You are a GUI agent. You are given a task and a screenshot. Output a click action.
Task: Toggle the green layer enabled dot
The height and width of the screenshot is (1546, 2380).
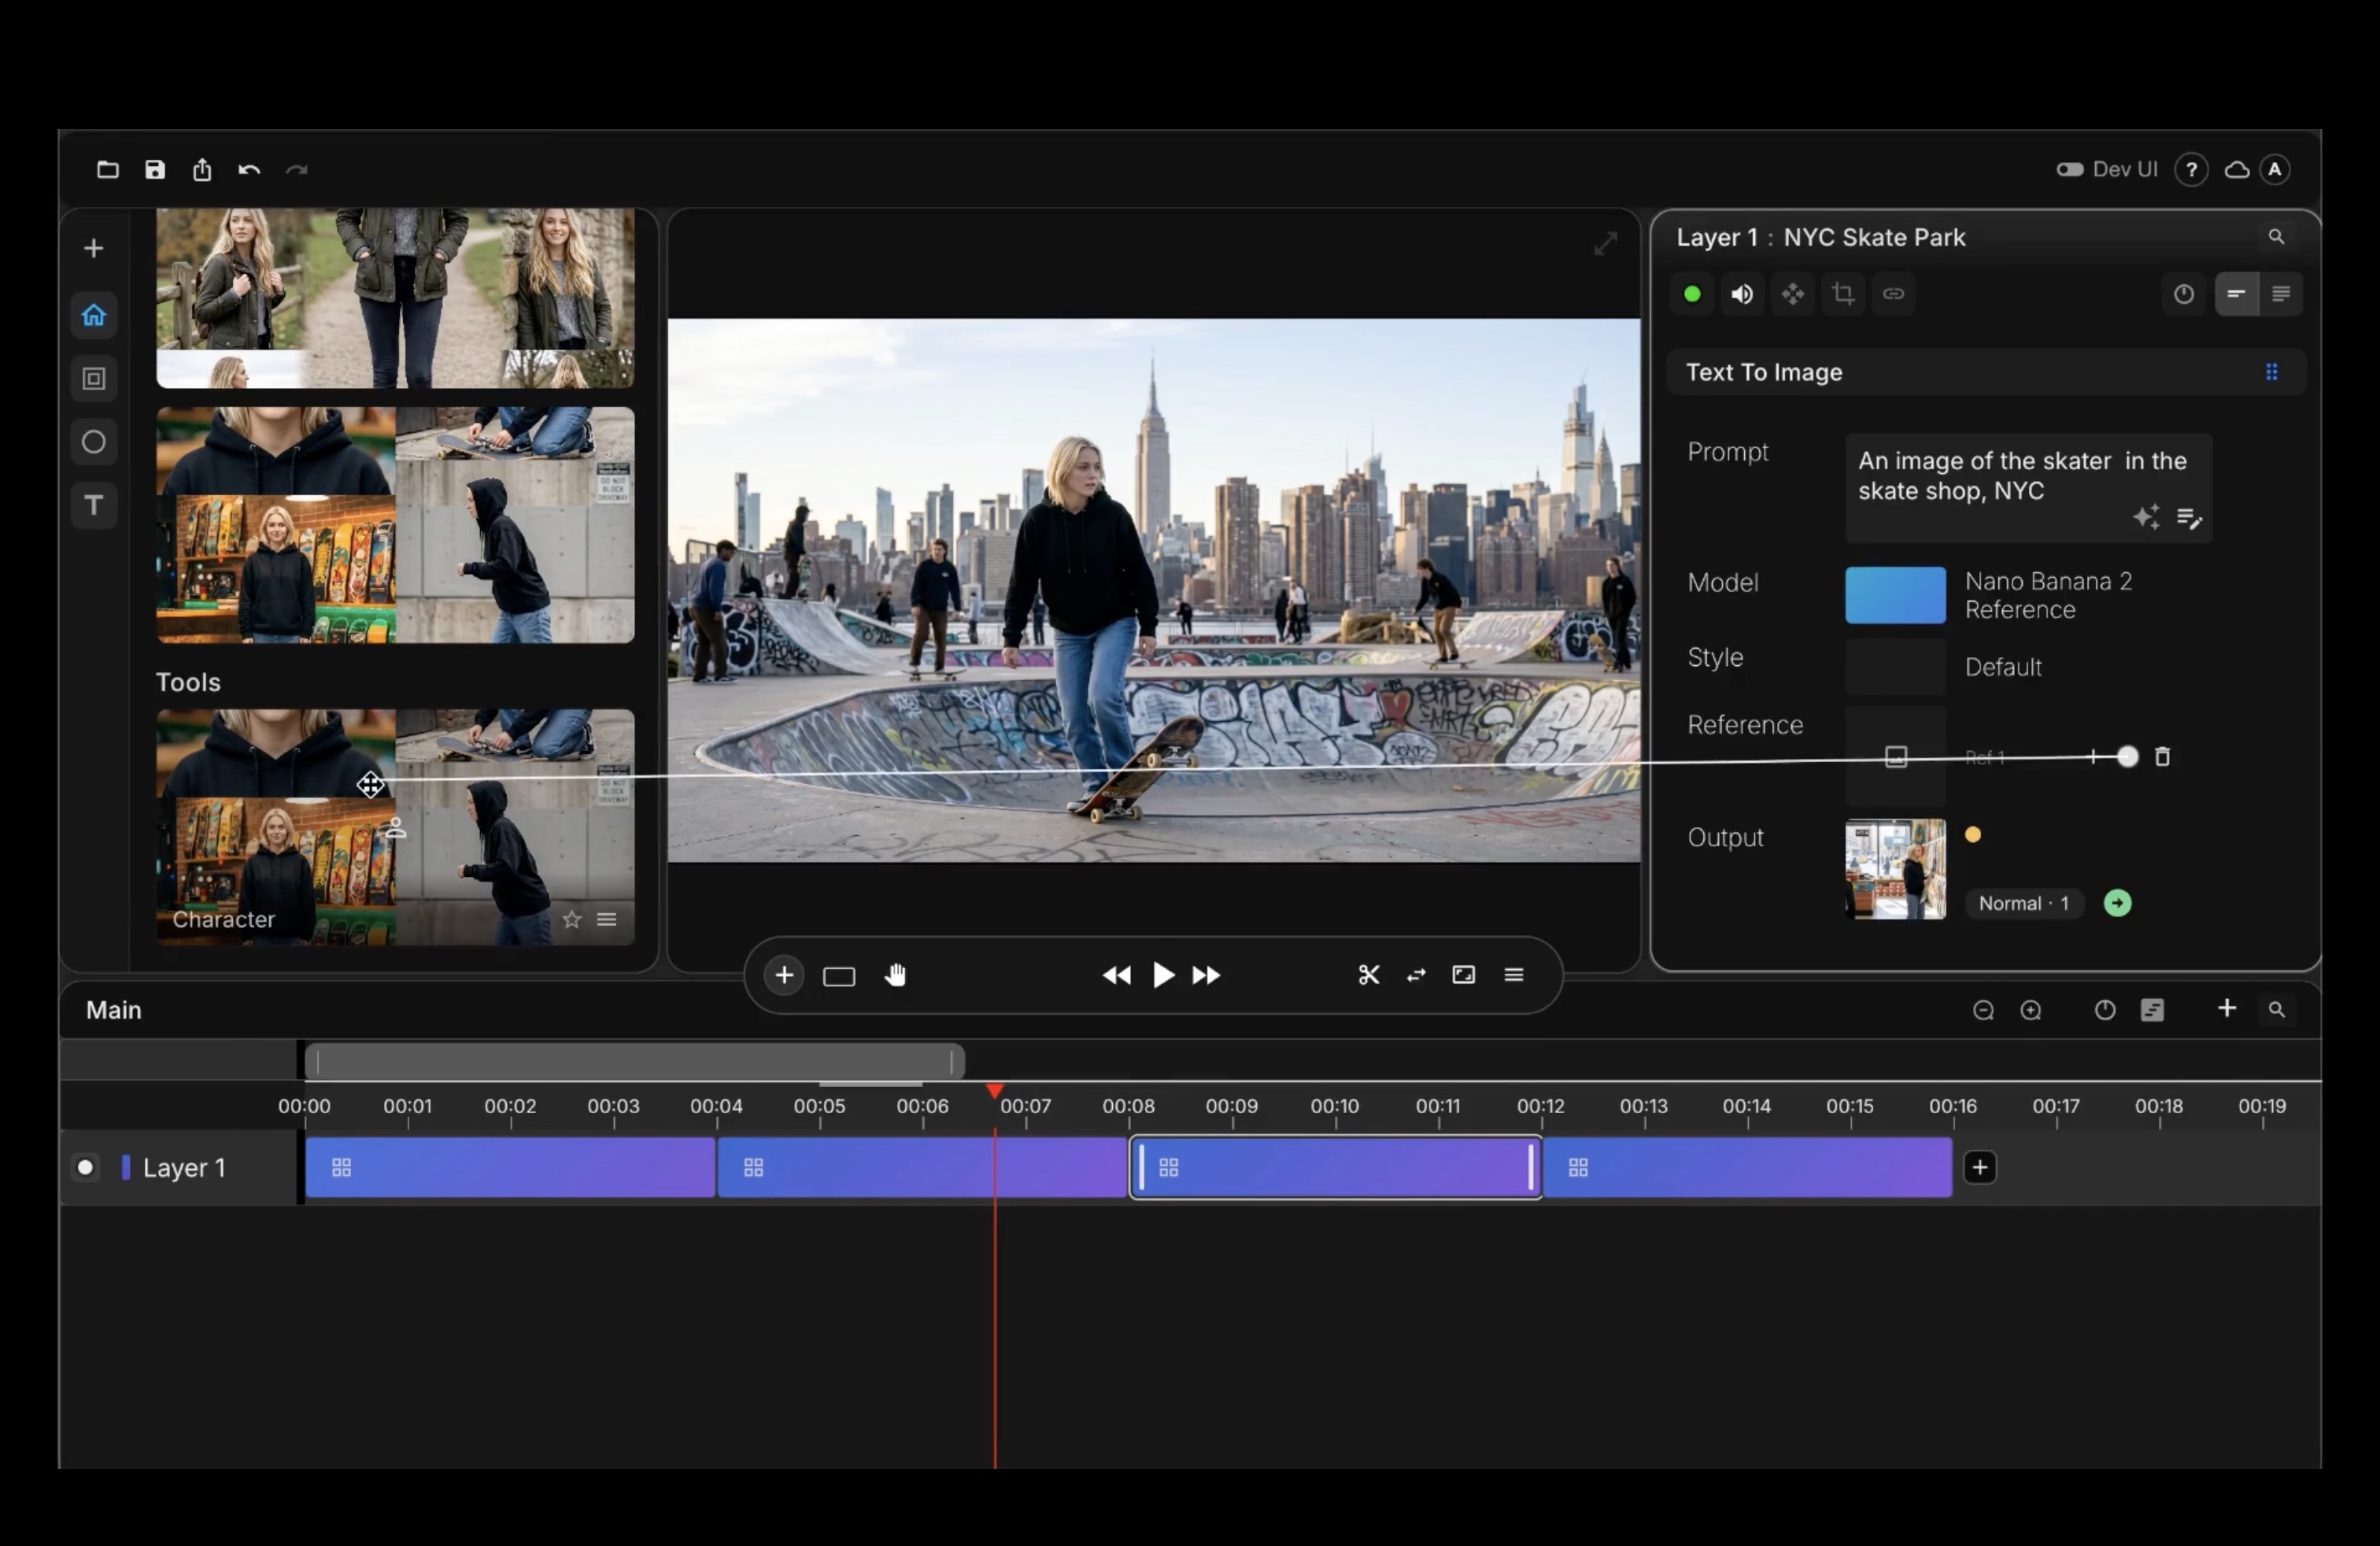(1692, 294)
